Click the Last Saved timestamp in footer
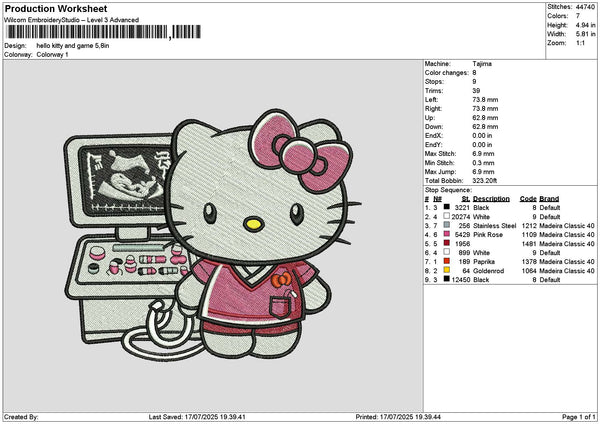The image size is (600, 424). [197, 417]
